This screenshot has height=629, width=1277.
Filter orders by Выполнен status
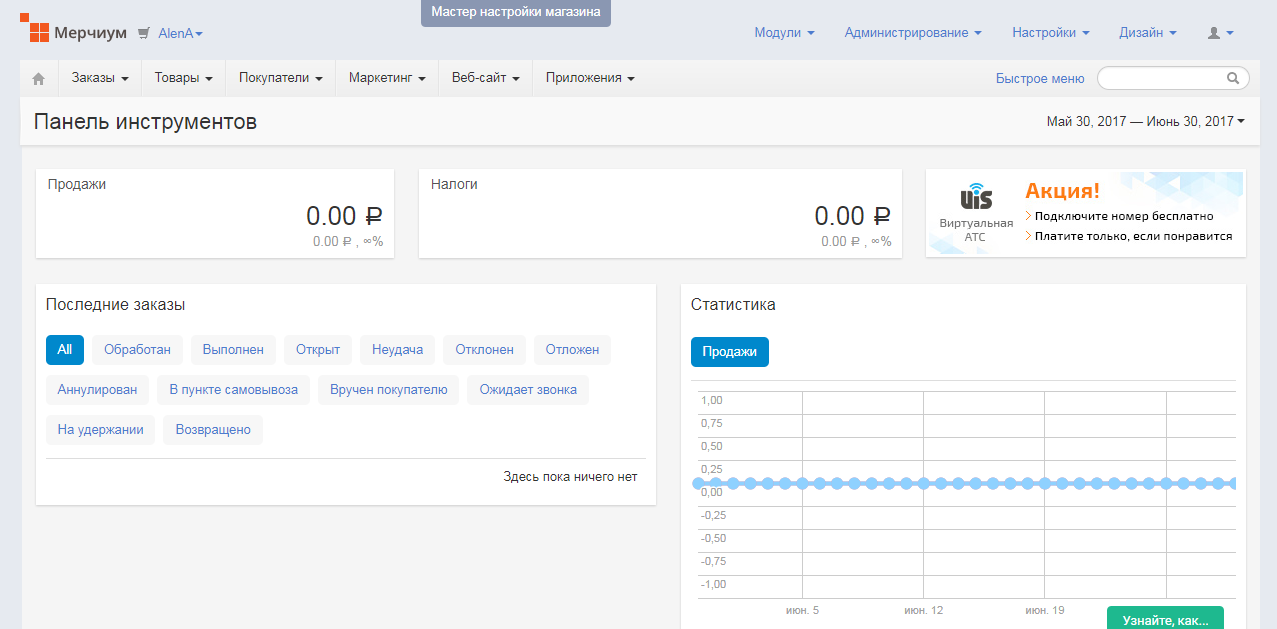pos(233,350)
